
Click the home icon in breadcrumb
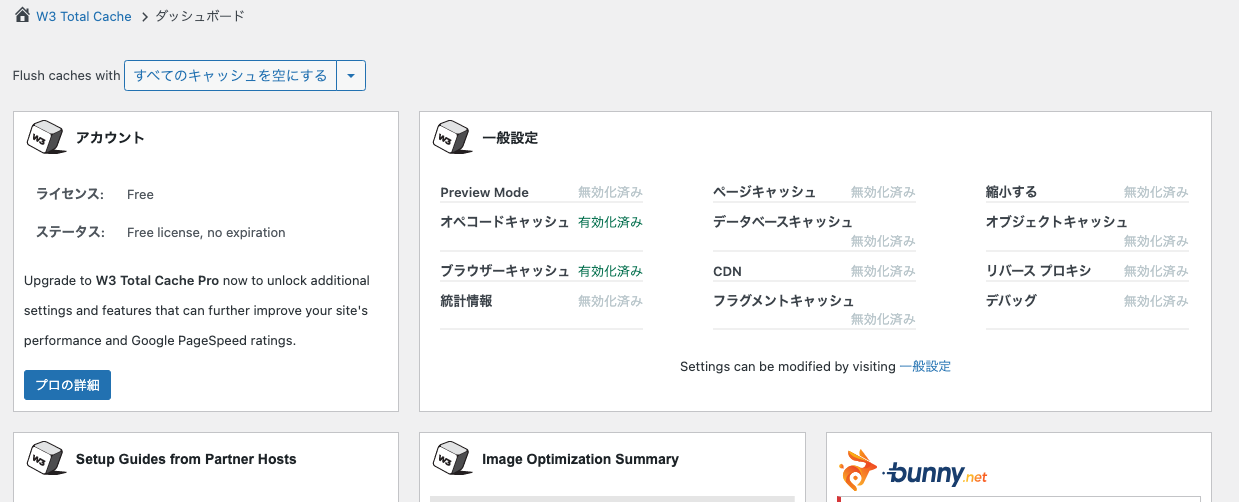22,16
